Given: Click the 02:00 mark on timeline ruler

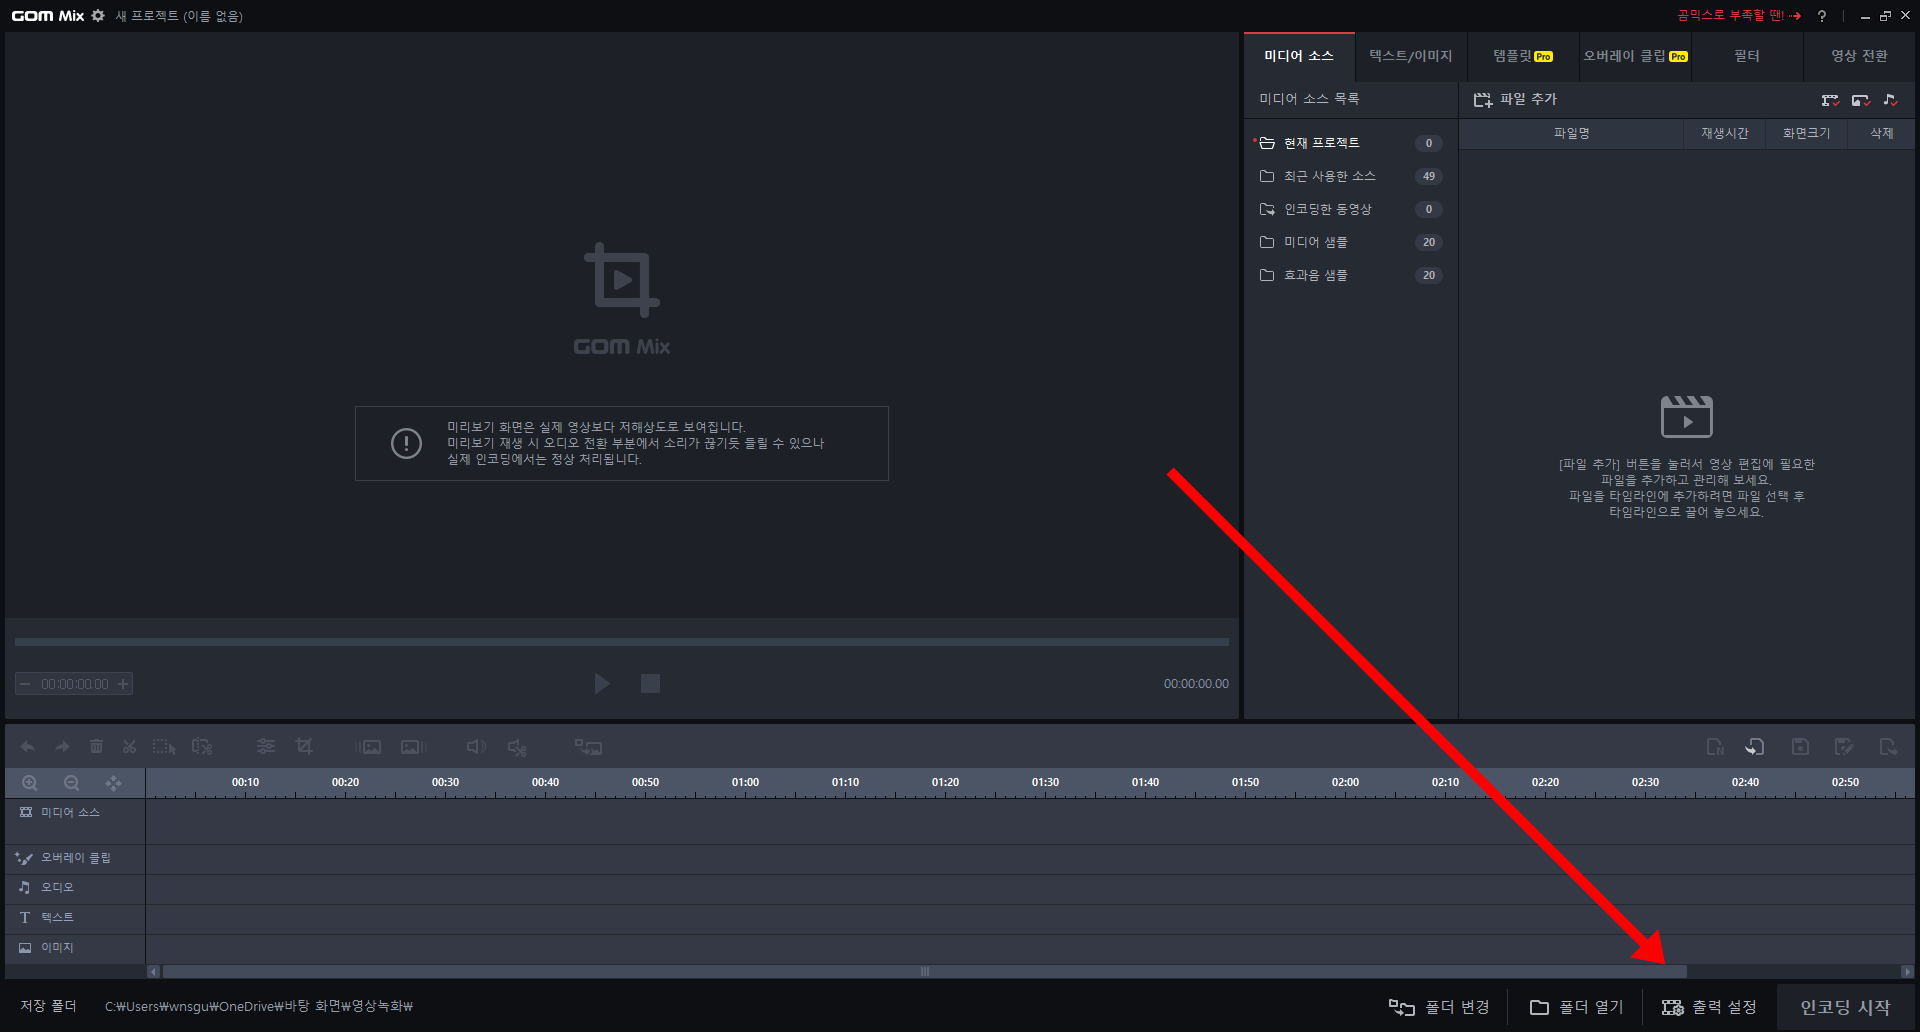Looking at the screenshot, I should point(1345,782).
